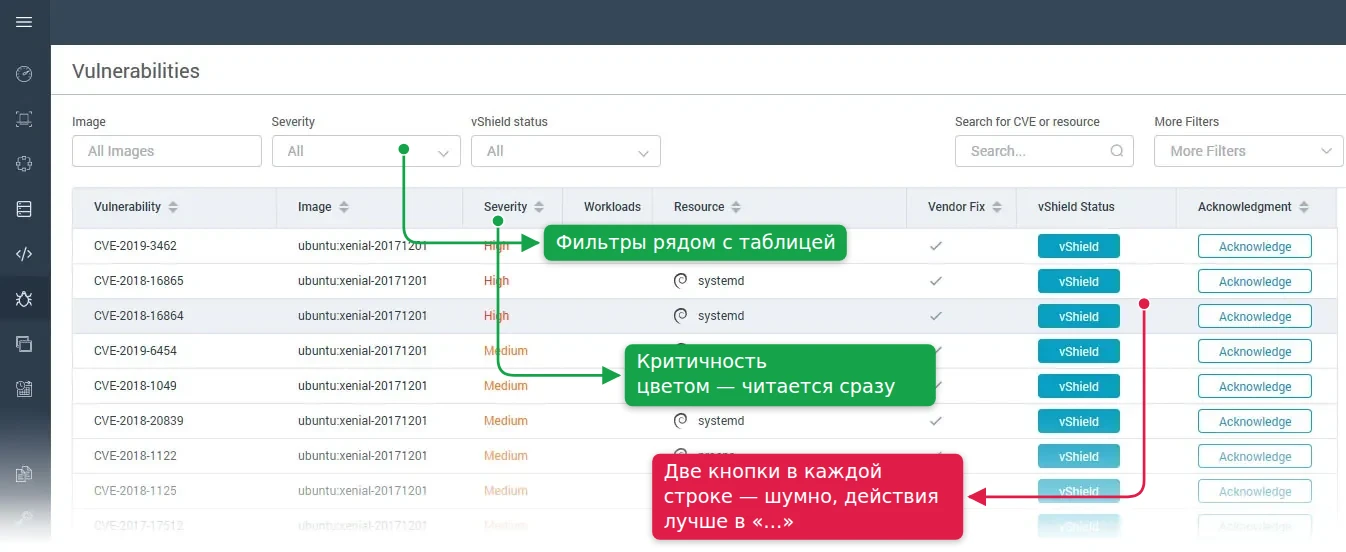Expand the More Filters dropdown
The width and height of the screenshot is (1346, 552).
click(1249, 151)
